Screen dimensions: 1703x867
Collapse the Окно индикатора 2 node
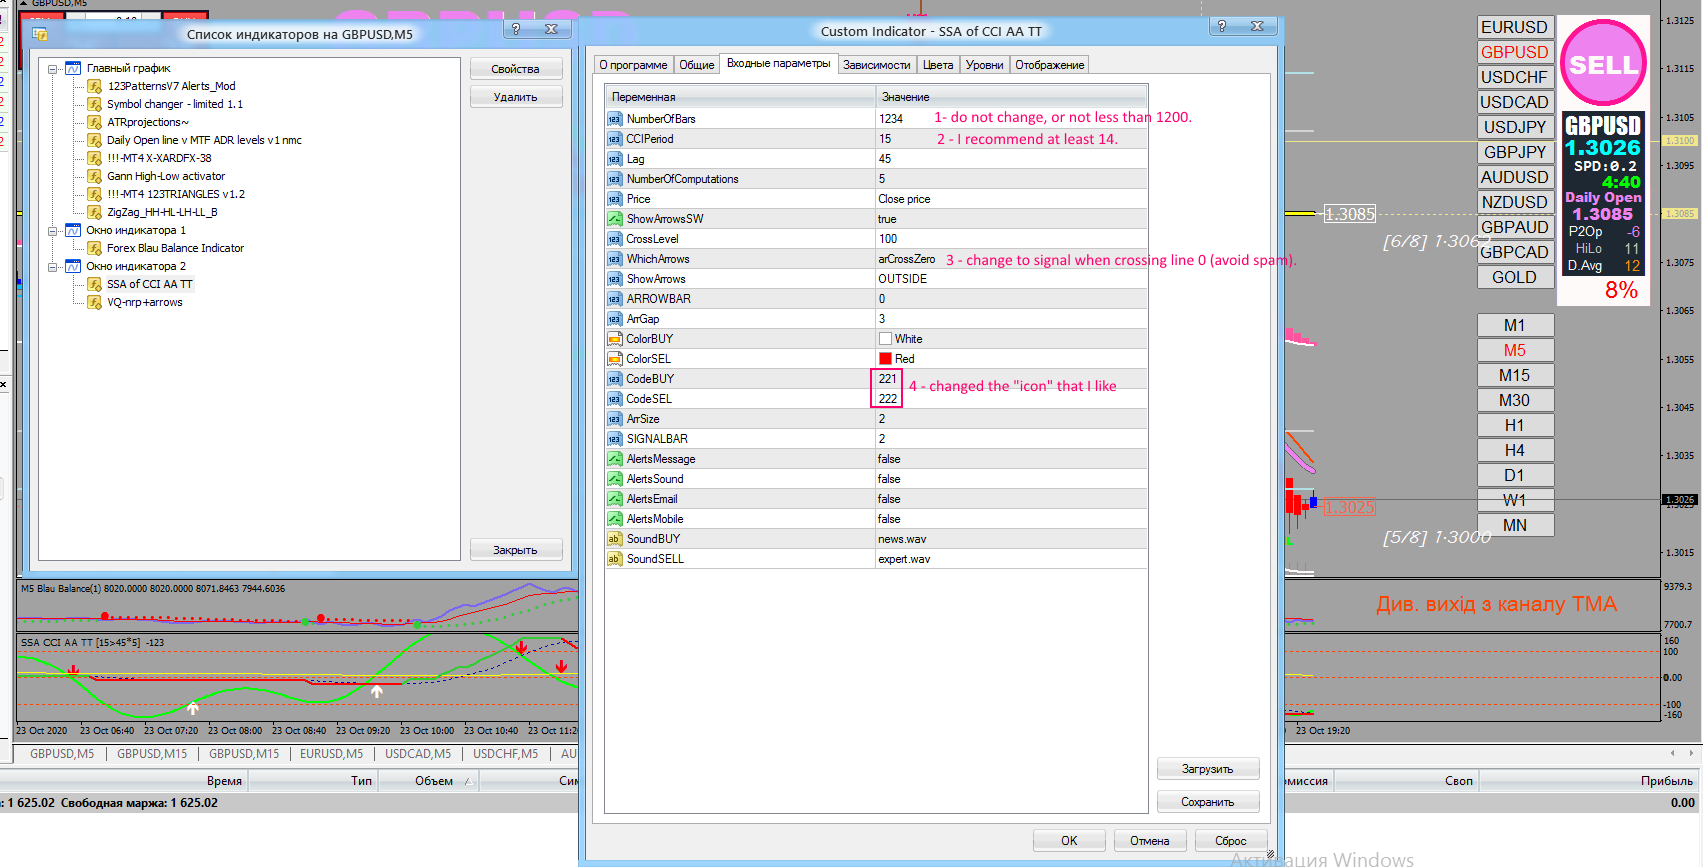pos(53,267)
